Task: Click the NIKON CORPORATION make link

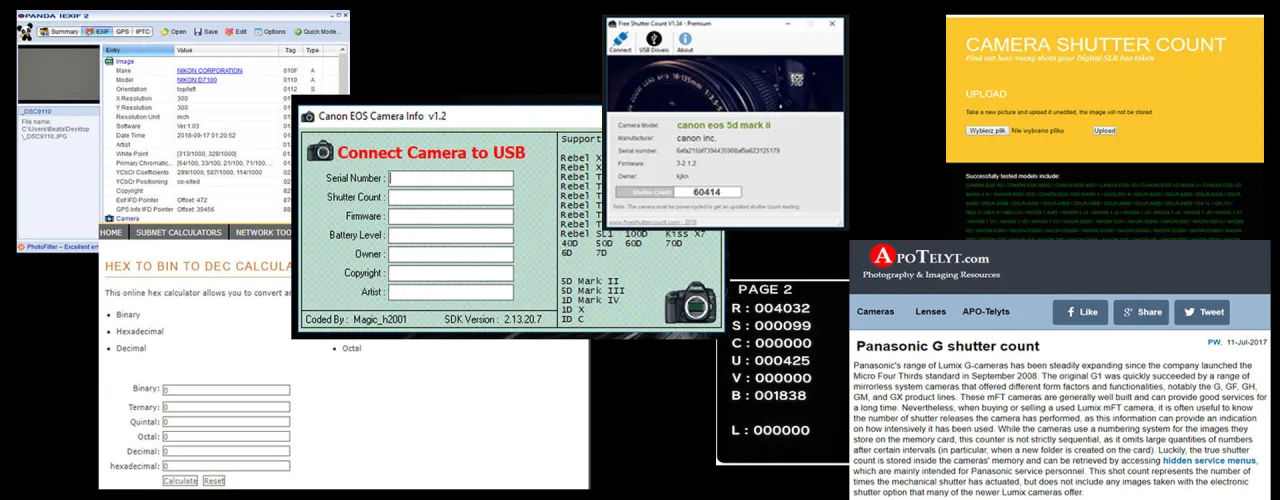Action: (209, 71)
